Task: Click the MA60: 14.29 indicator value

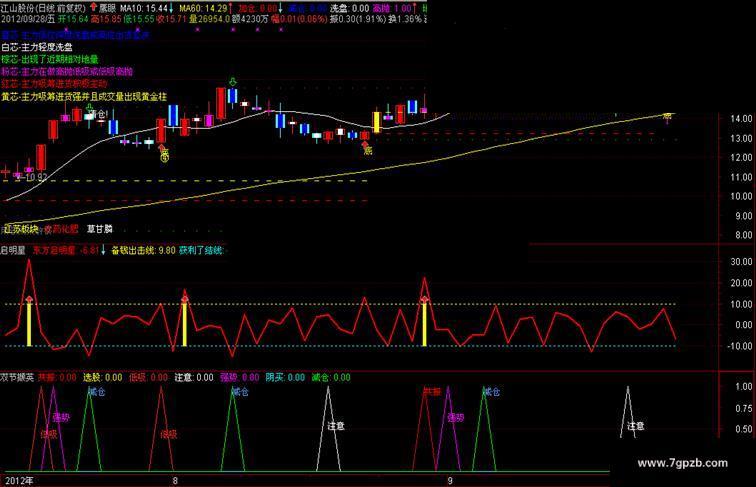Action: pos(202,8)
